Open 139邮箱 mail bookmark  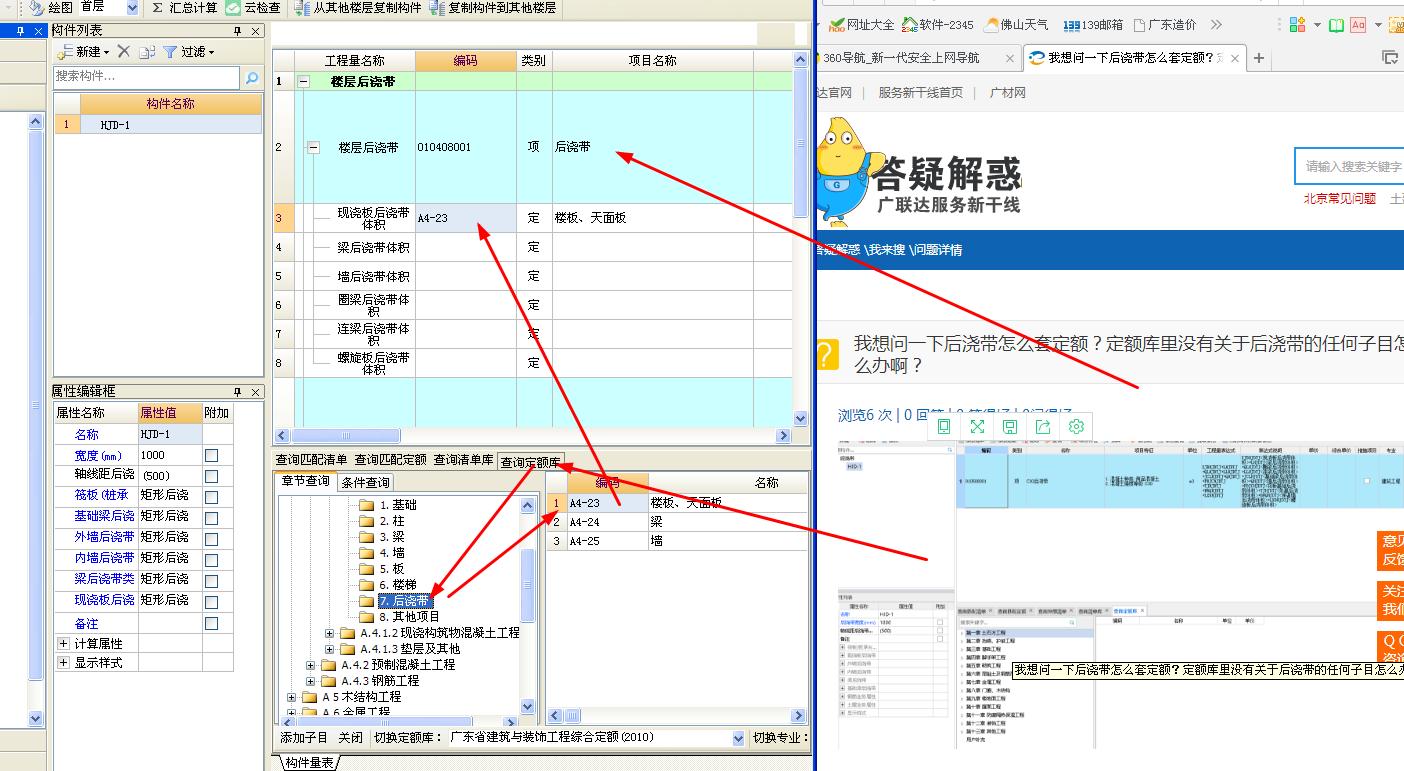[x=1092, y=24]
